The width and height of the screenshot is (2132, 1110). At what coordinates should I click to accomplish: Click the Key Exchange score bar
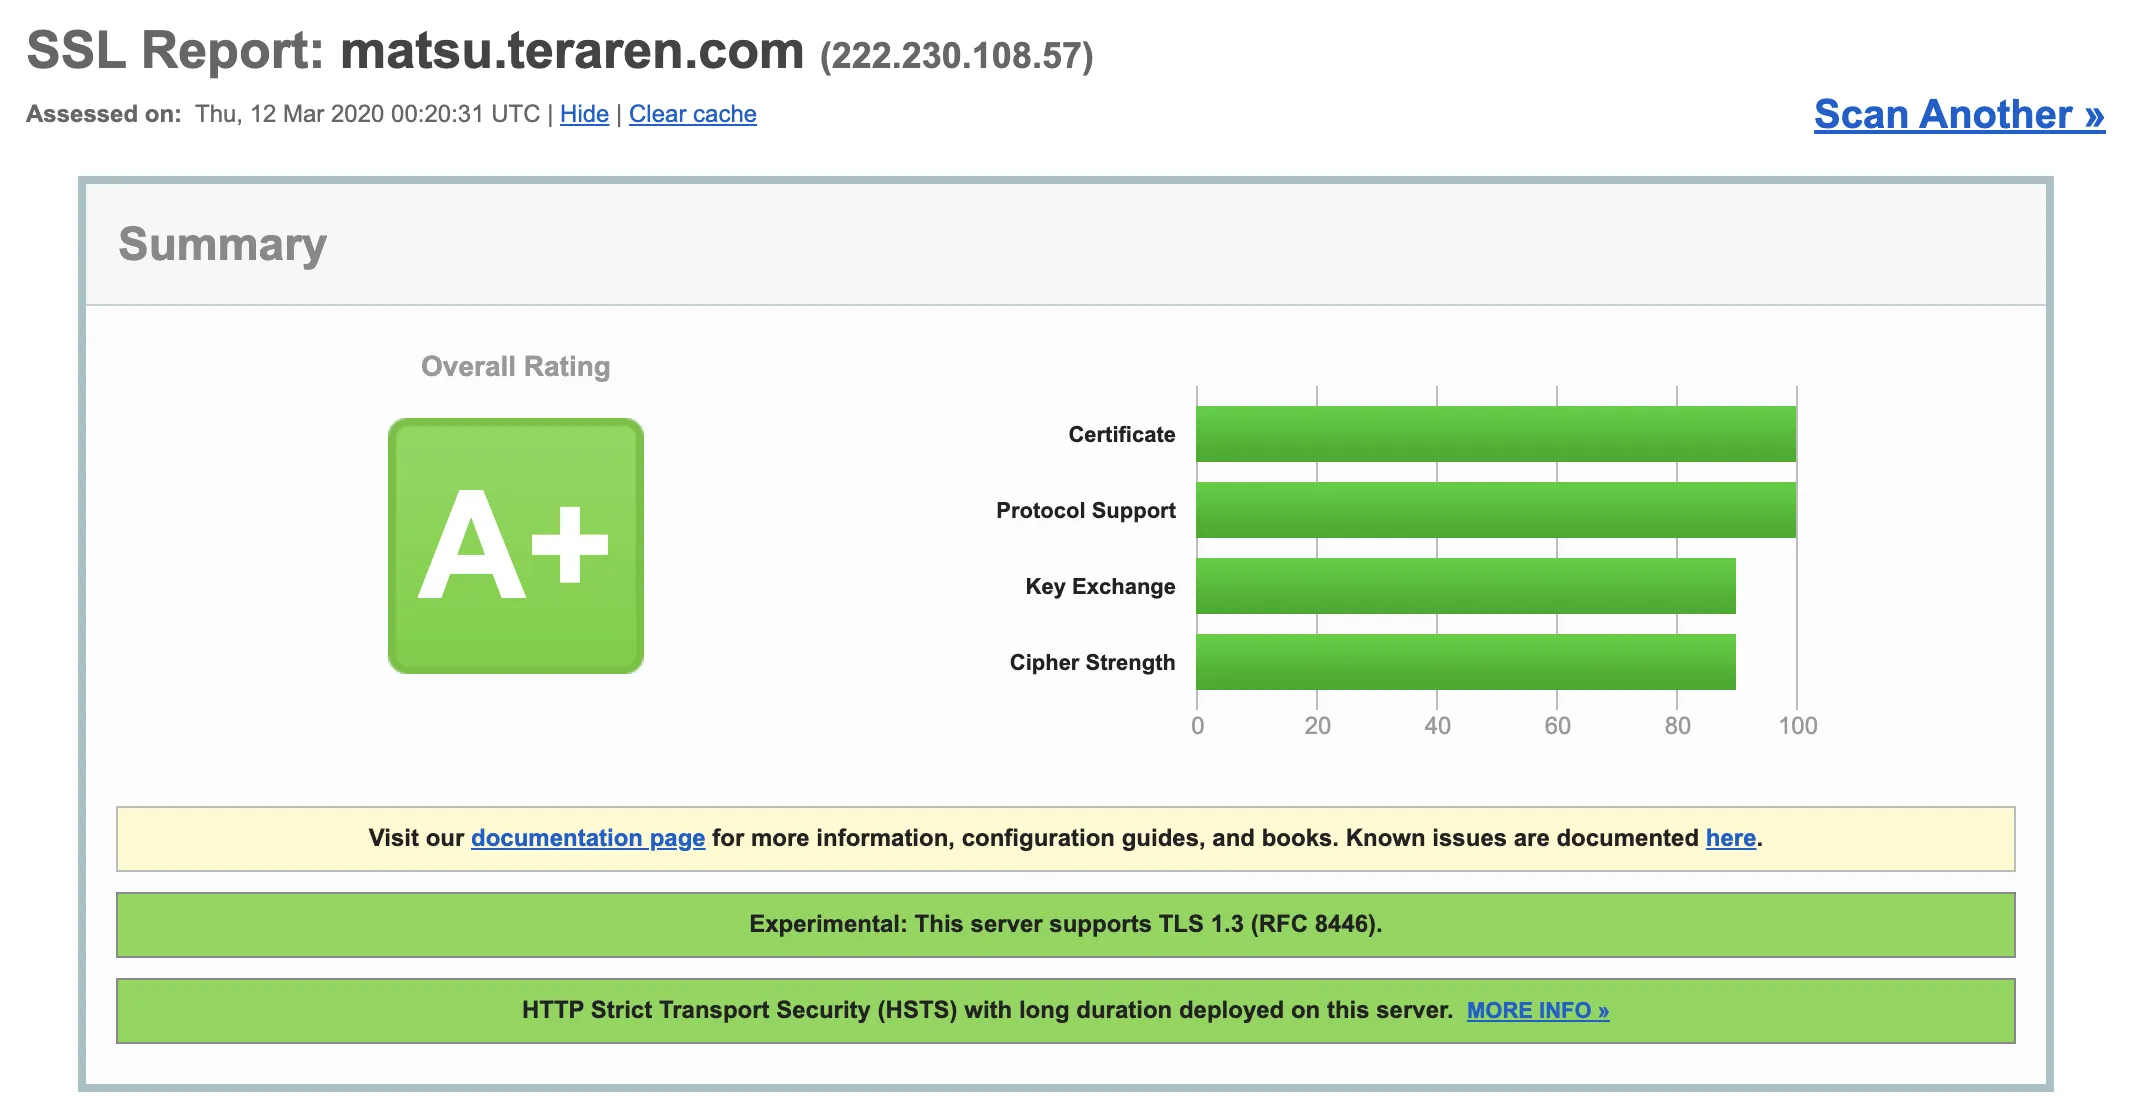coord(1465,586)
